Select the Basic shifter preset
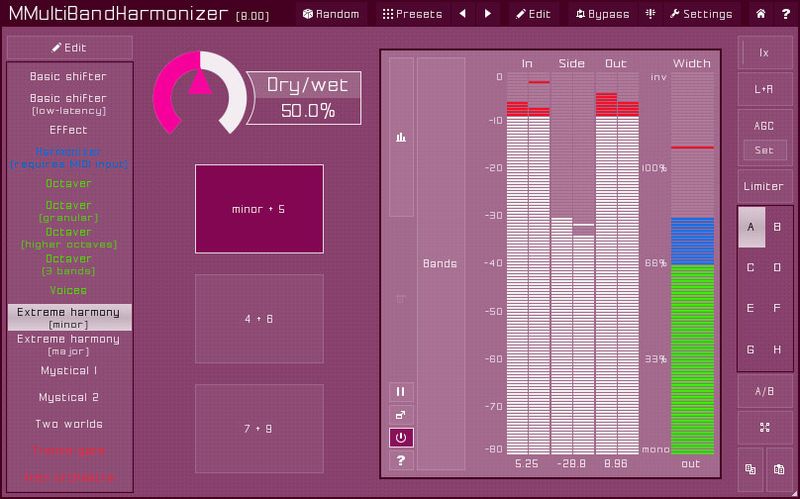This screenshot has height=499, width=800. tap(68, 77)
